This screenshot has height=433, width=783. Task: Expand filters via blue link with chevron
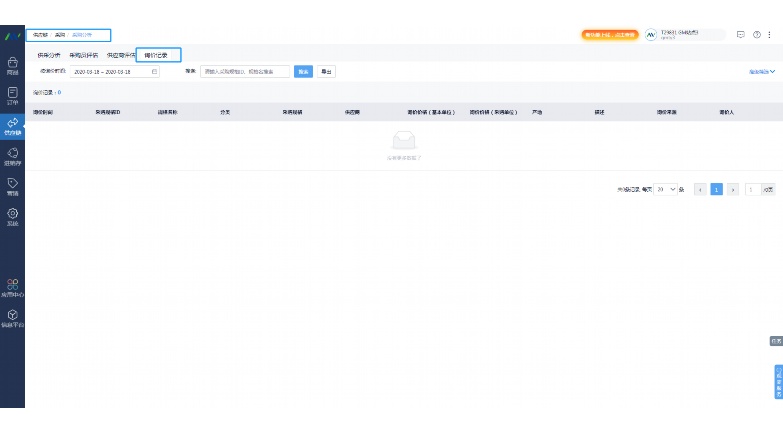[x=762, y=71]
